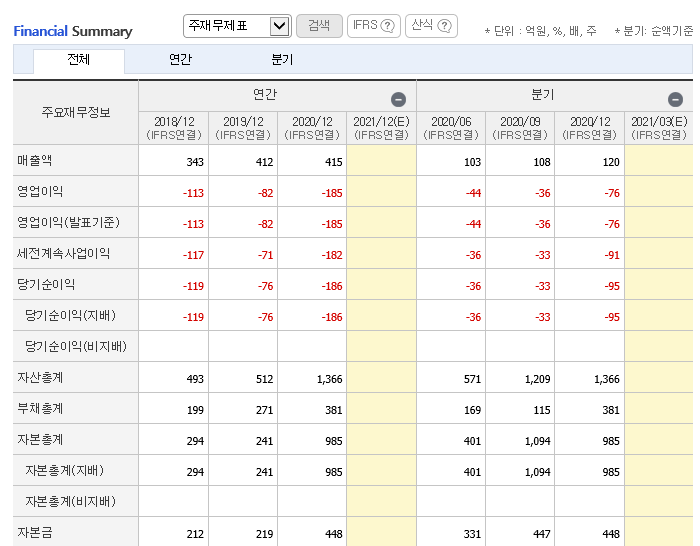
Task: Select 자산총계 value 493
Action: pos(195,379)
